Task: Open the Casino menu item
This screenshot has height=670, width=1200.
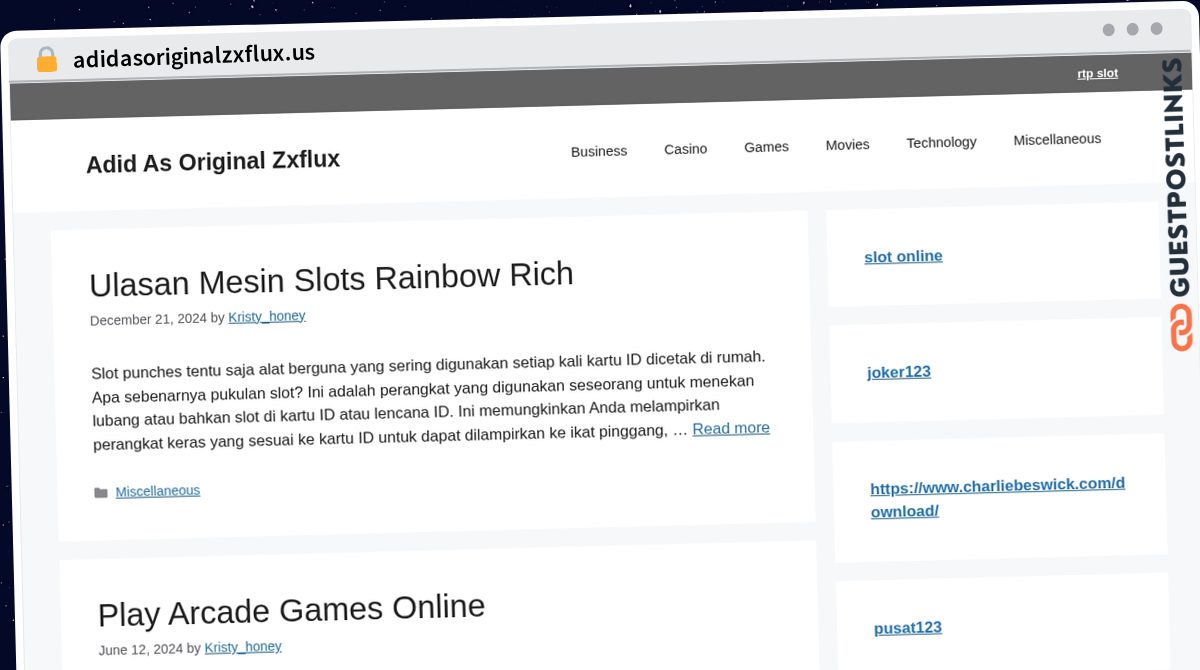Action: point(686,149)
